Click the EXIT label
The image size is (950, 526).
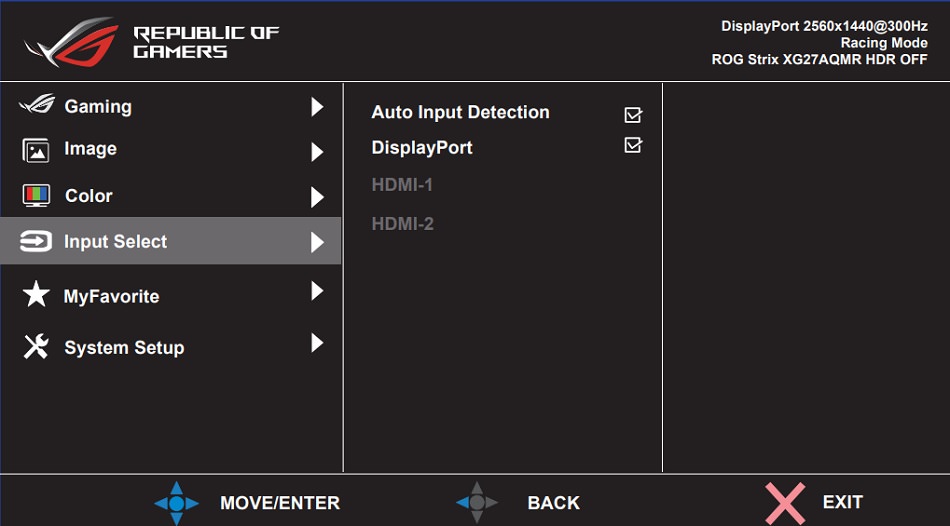(x=842, y=502)
